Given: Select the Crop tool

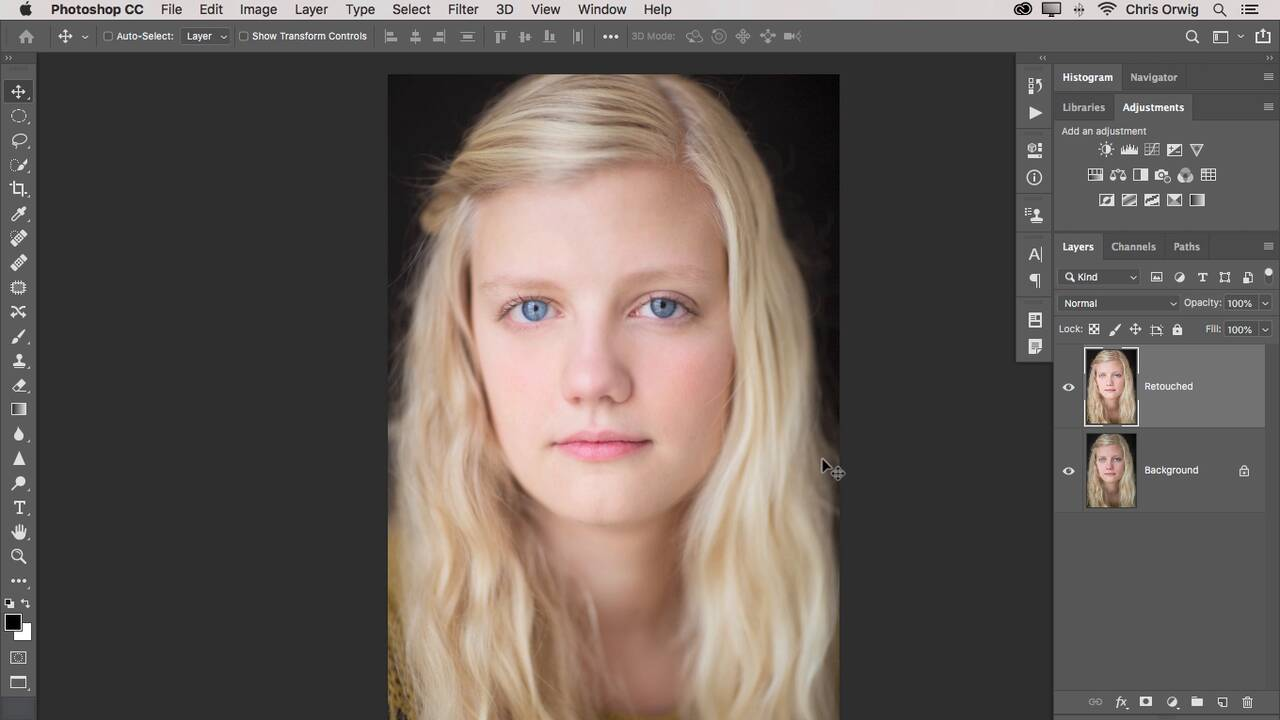Looking at the screenshot, I should (x=19, y=189).
